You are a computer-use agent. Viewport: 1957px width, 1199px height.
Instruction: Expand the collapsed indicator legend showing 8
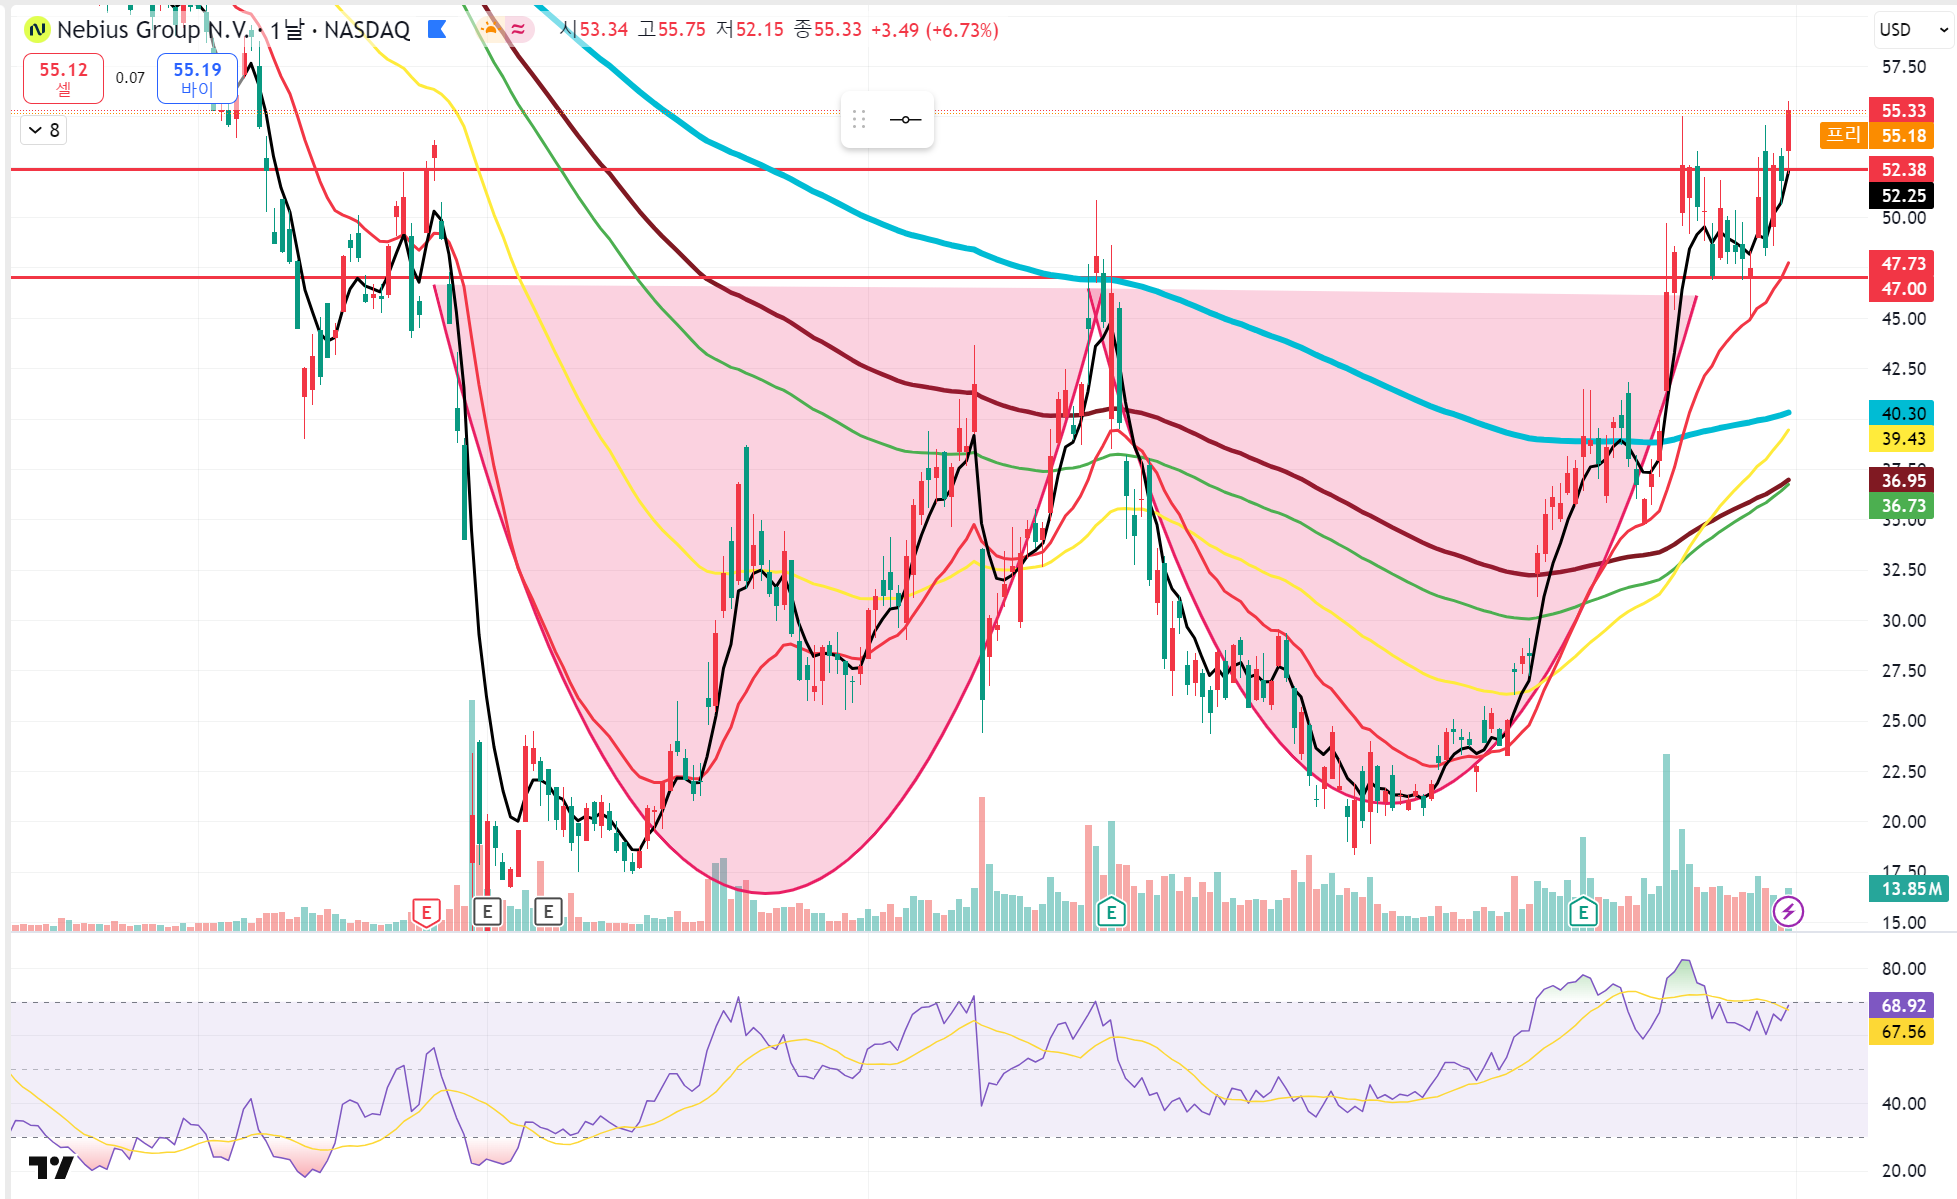tap(44, 130)
